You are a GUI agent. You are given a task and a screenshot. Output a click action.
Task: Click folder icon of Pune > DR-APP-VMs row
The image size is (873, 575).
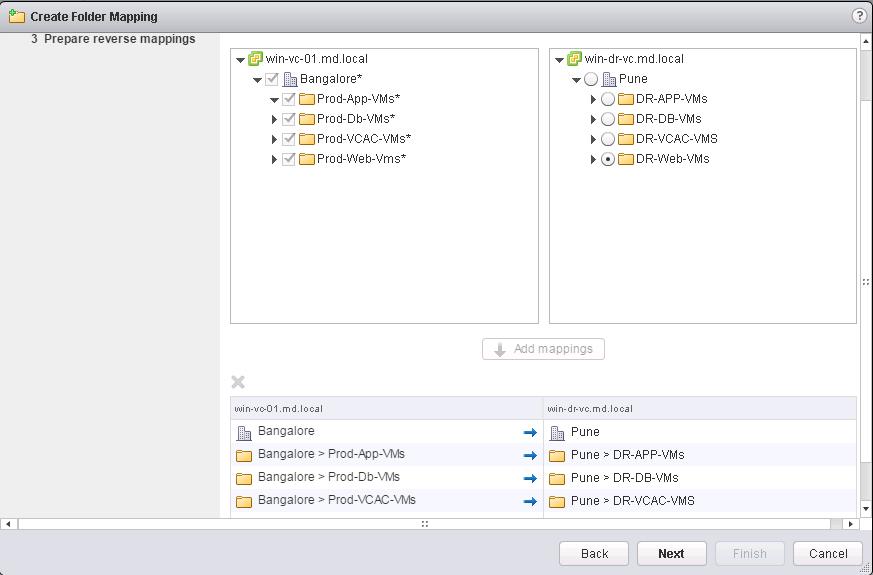[557, 456]
